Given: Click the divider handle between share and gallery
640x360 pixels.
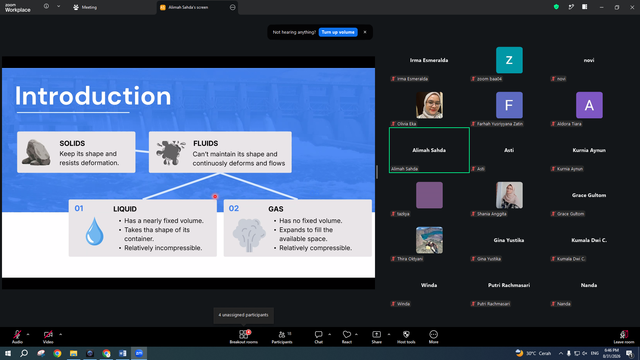Looking at the screenshot, I should (376, 172).
